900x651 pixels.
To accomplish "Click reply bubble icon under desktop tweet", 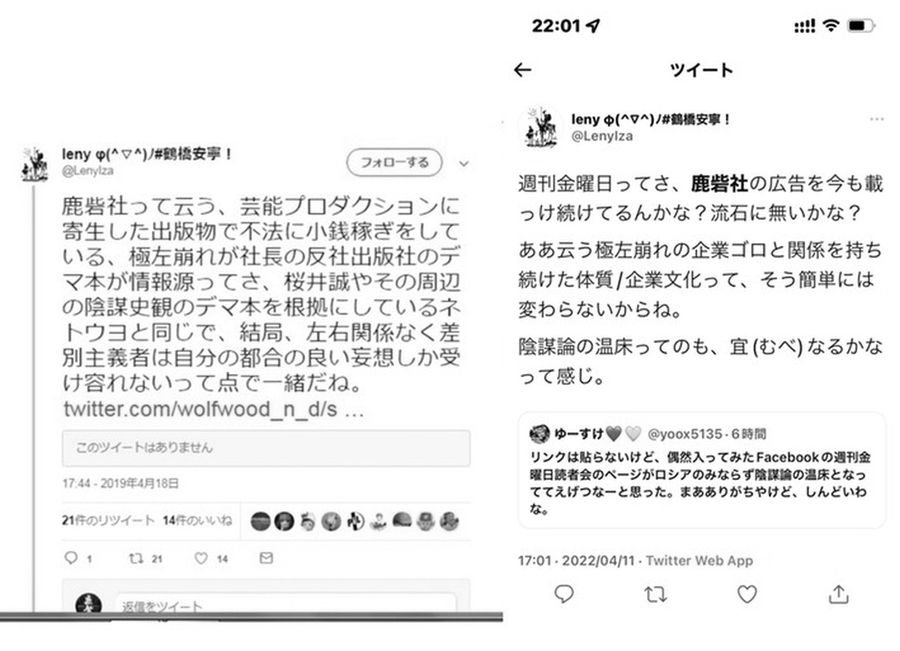I will pos(71,557).
